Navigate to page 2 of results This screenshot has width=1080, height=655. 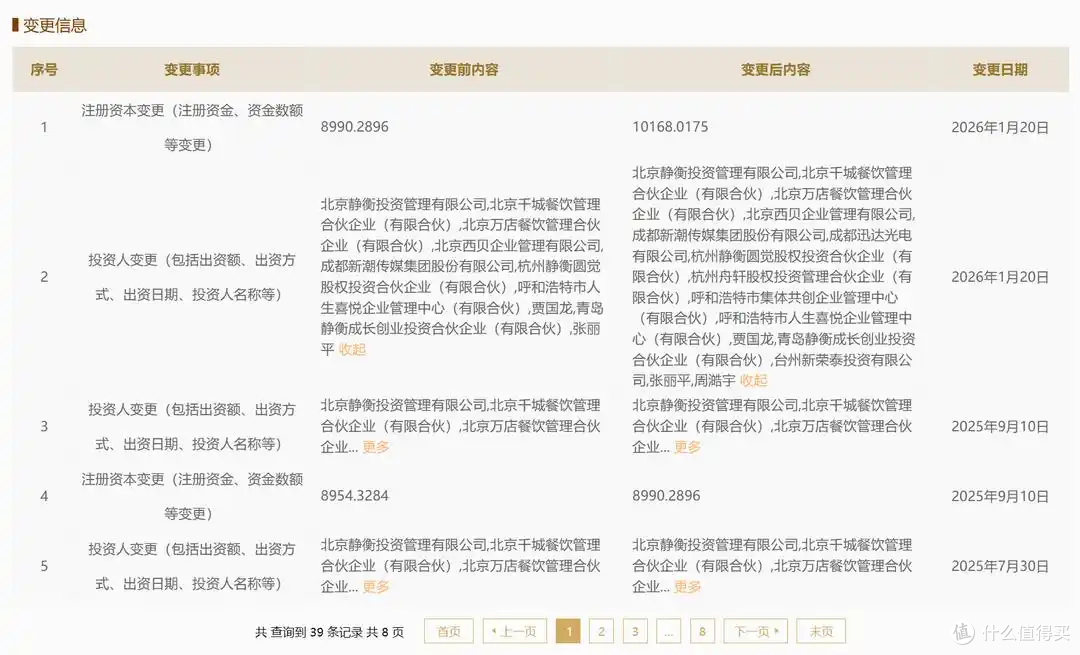pyautogui.click(x=602, y=631)
